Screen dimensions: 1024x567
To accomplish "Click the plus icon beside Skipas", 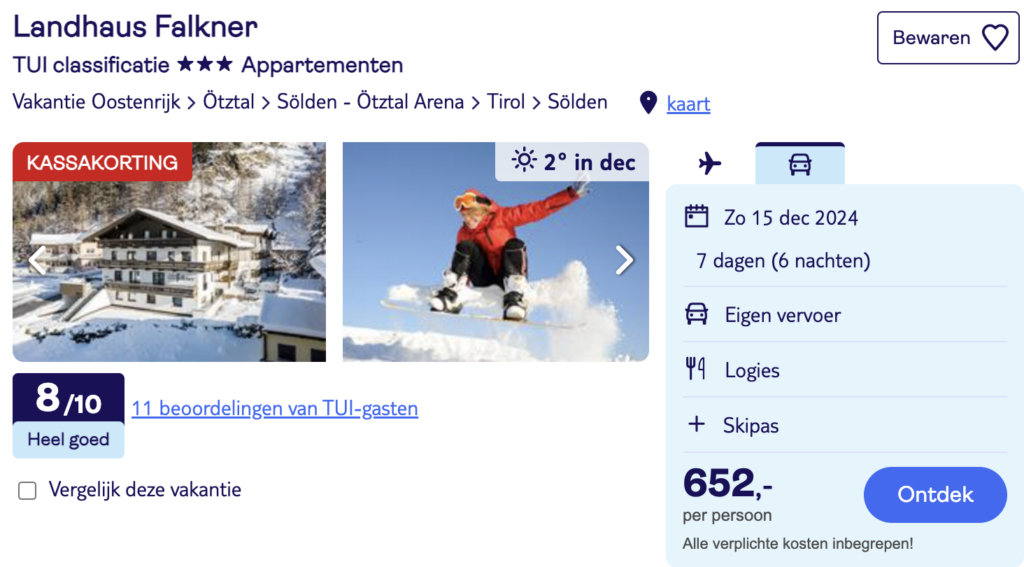I will tap(696, 425).
